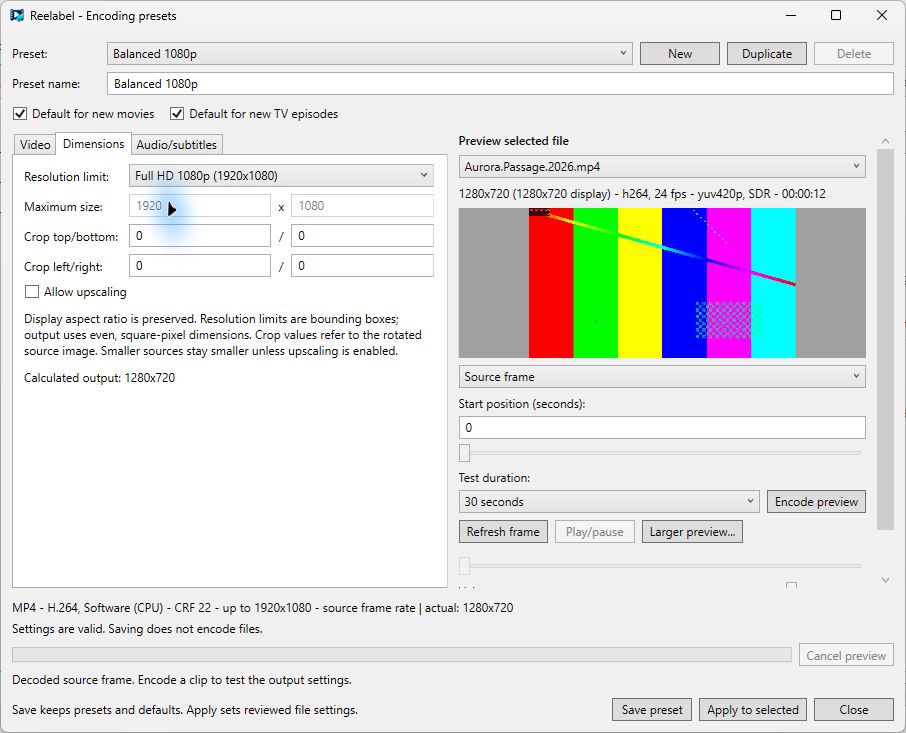
Task: Click the preview panel scroll up arrow
Action: [885, 141]
